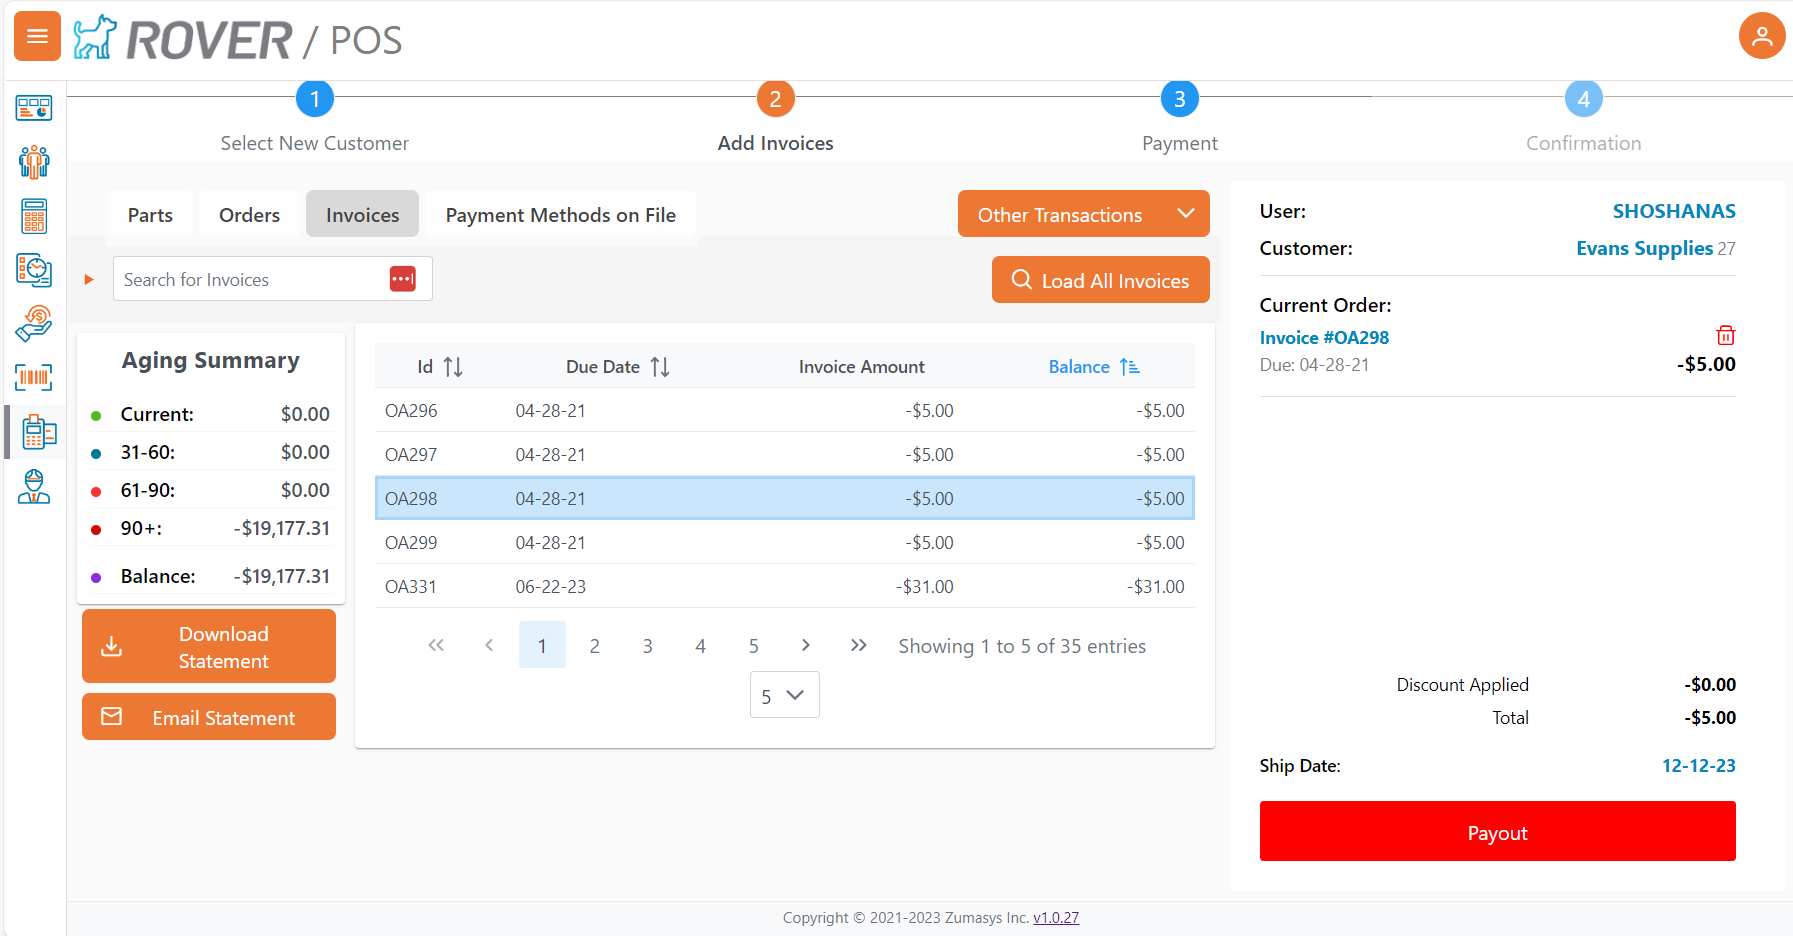1793x936 pixels.
Task: Sort the Id column ascending
Action: 453,366
